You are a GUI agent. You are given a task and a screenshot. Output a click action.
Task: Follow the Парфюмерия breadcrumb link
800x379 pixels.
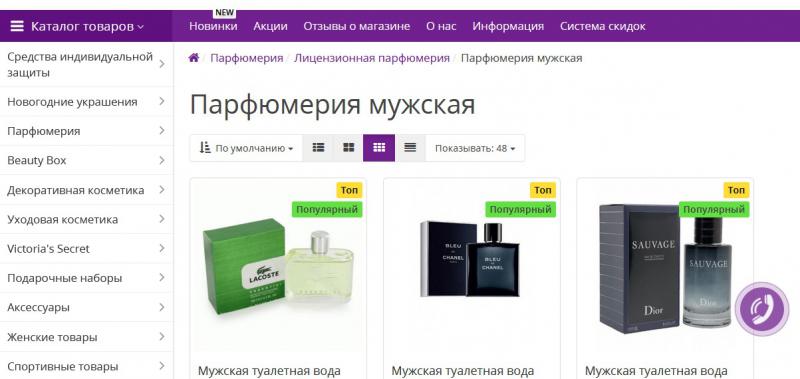pos(247,58)
